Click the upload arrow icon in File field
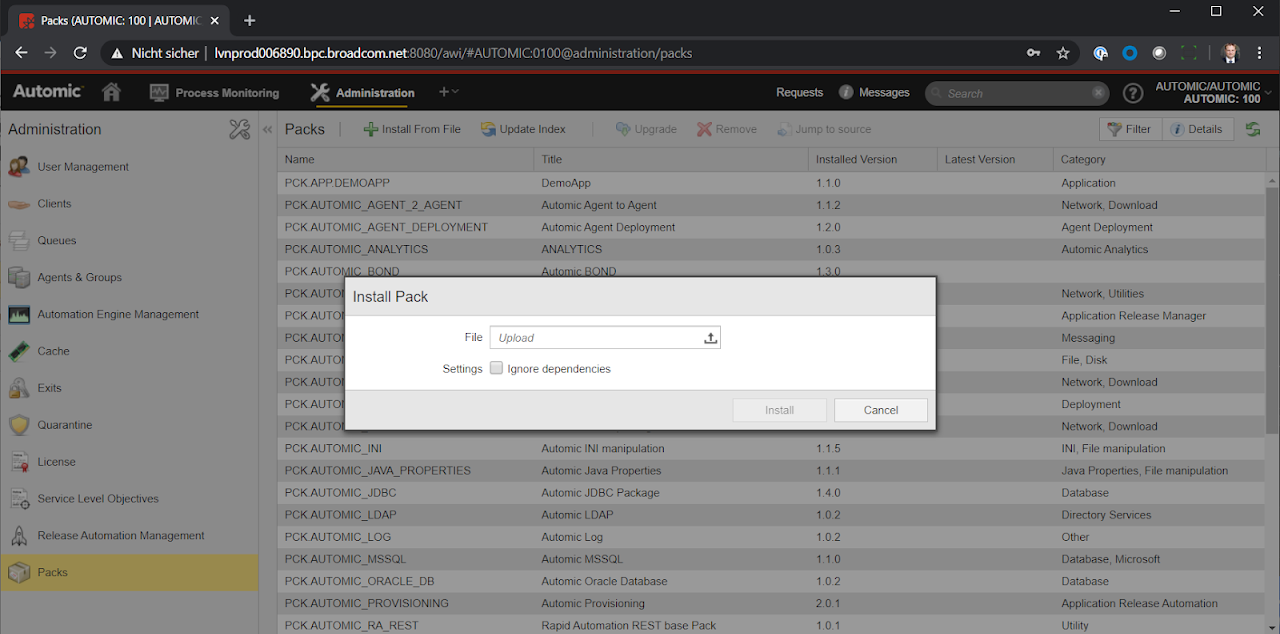Image resolution: width=1280 pixels, height=634 pixels. click(x=711, y=338)
